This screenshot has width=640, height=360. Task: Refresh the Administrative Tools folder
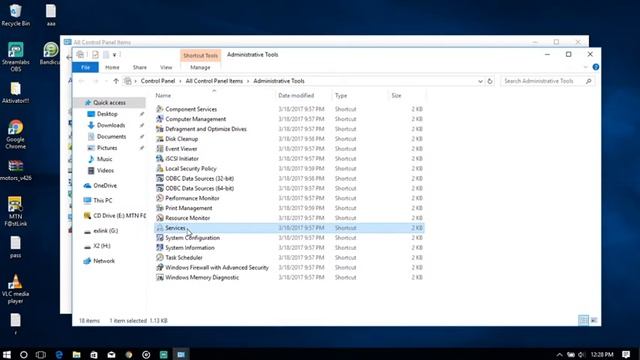[490, 81]
